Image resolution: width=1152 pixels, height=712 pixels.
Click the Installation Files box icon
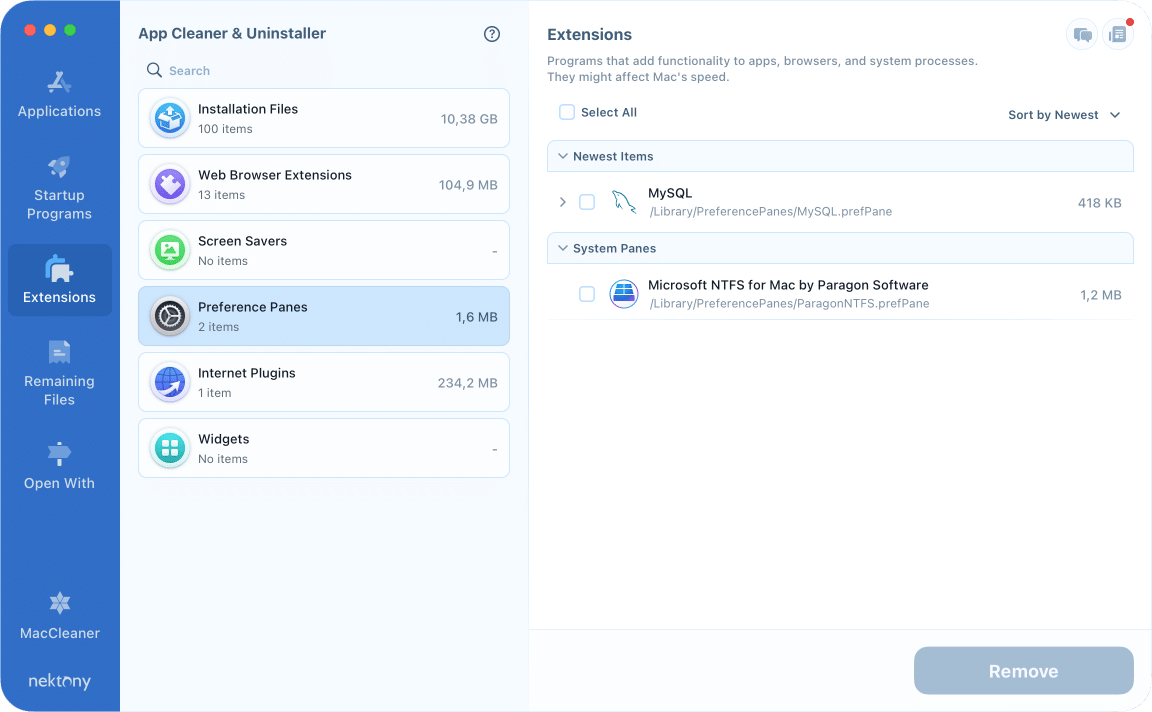[170, 118]
